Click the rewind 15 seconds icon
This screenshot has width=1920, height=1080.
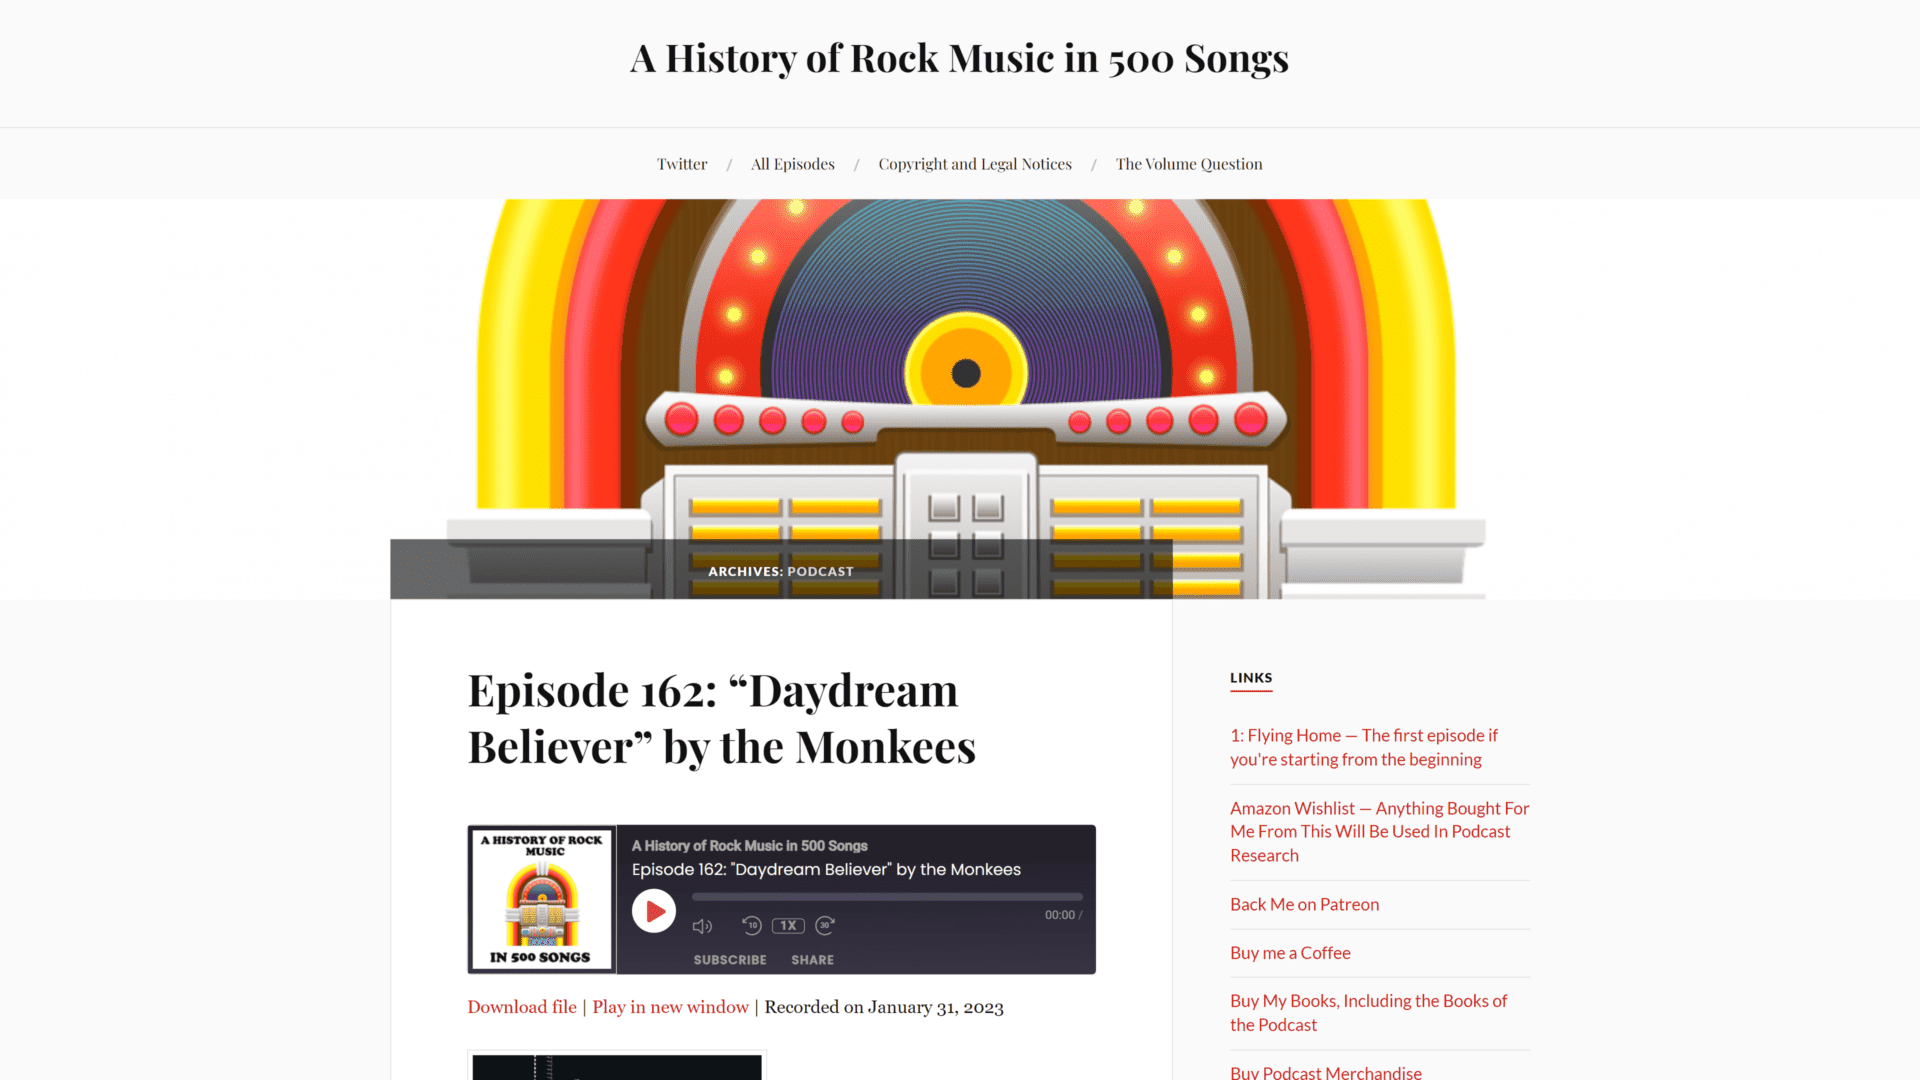750,924
